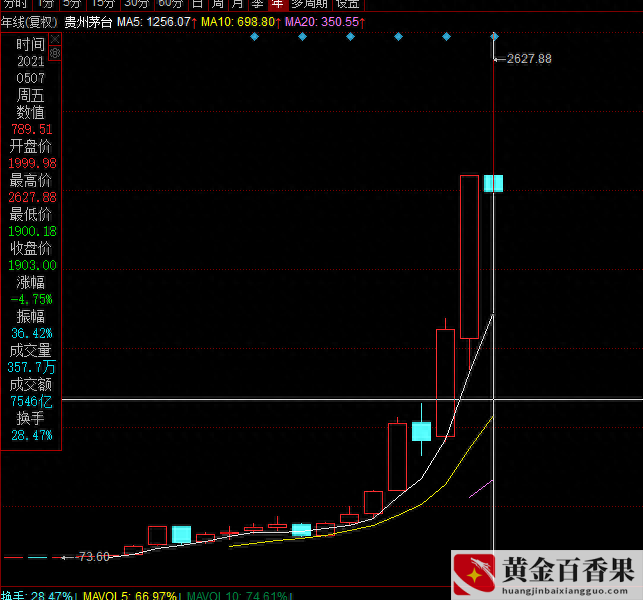Click the 贵州茅台 stock name
The width and height of the screenshot is (643, 600).
pos(88,22)
